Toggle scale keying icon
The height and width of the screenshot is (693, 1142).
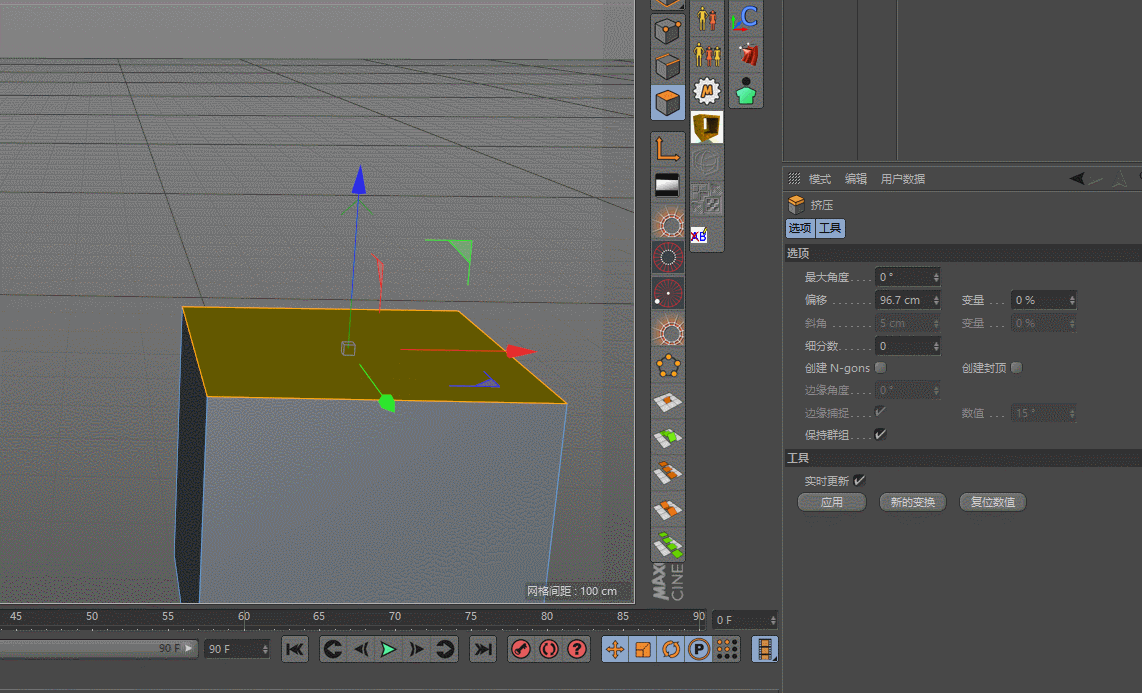point(643,649)
